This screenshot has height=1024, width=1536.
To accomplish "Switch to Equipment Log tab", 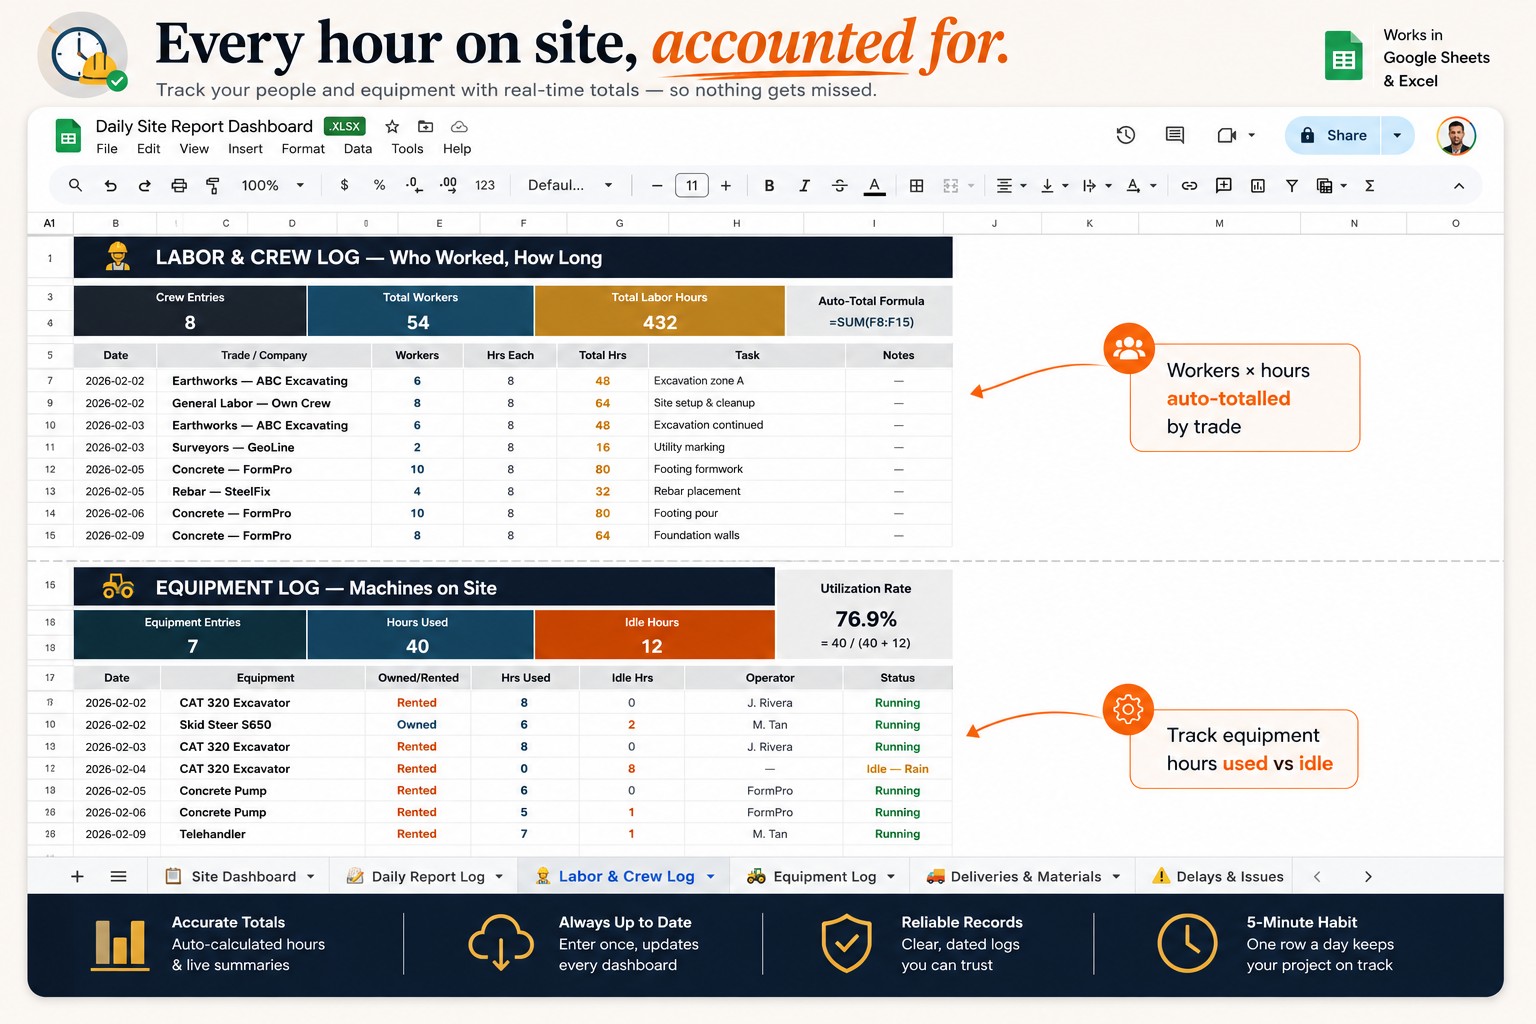I will point(820,876).
